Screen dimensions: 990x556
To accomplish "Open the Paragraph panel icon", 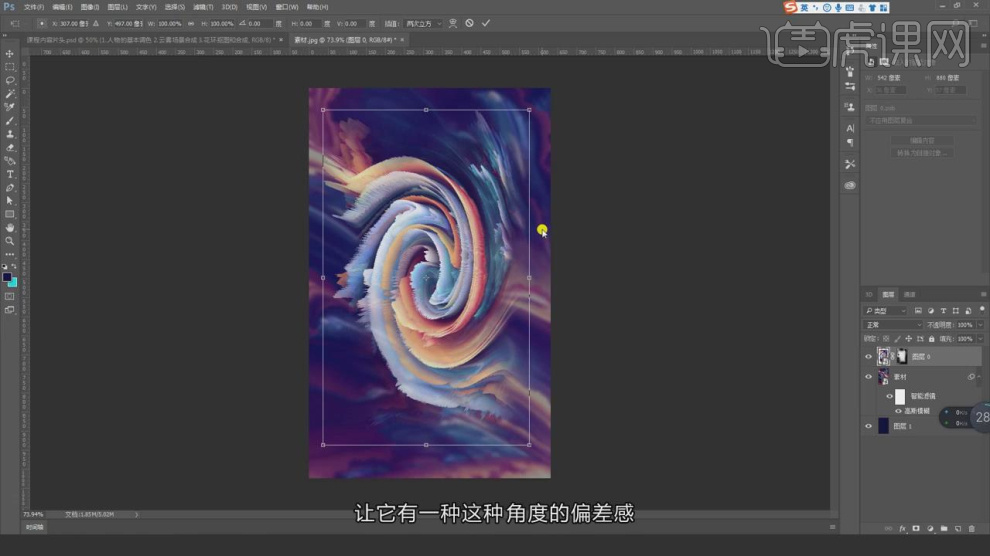I will (x=850, y=143).
